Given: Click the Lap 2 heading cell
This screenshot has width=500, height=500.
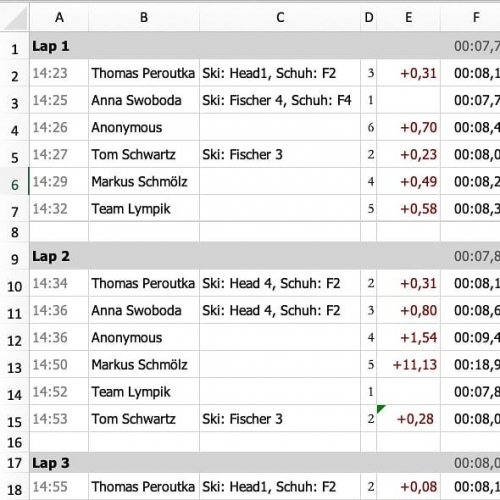Looking at the screenshot, I should tap(59, 256).
